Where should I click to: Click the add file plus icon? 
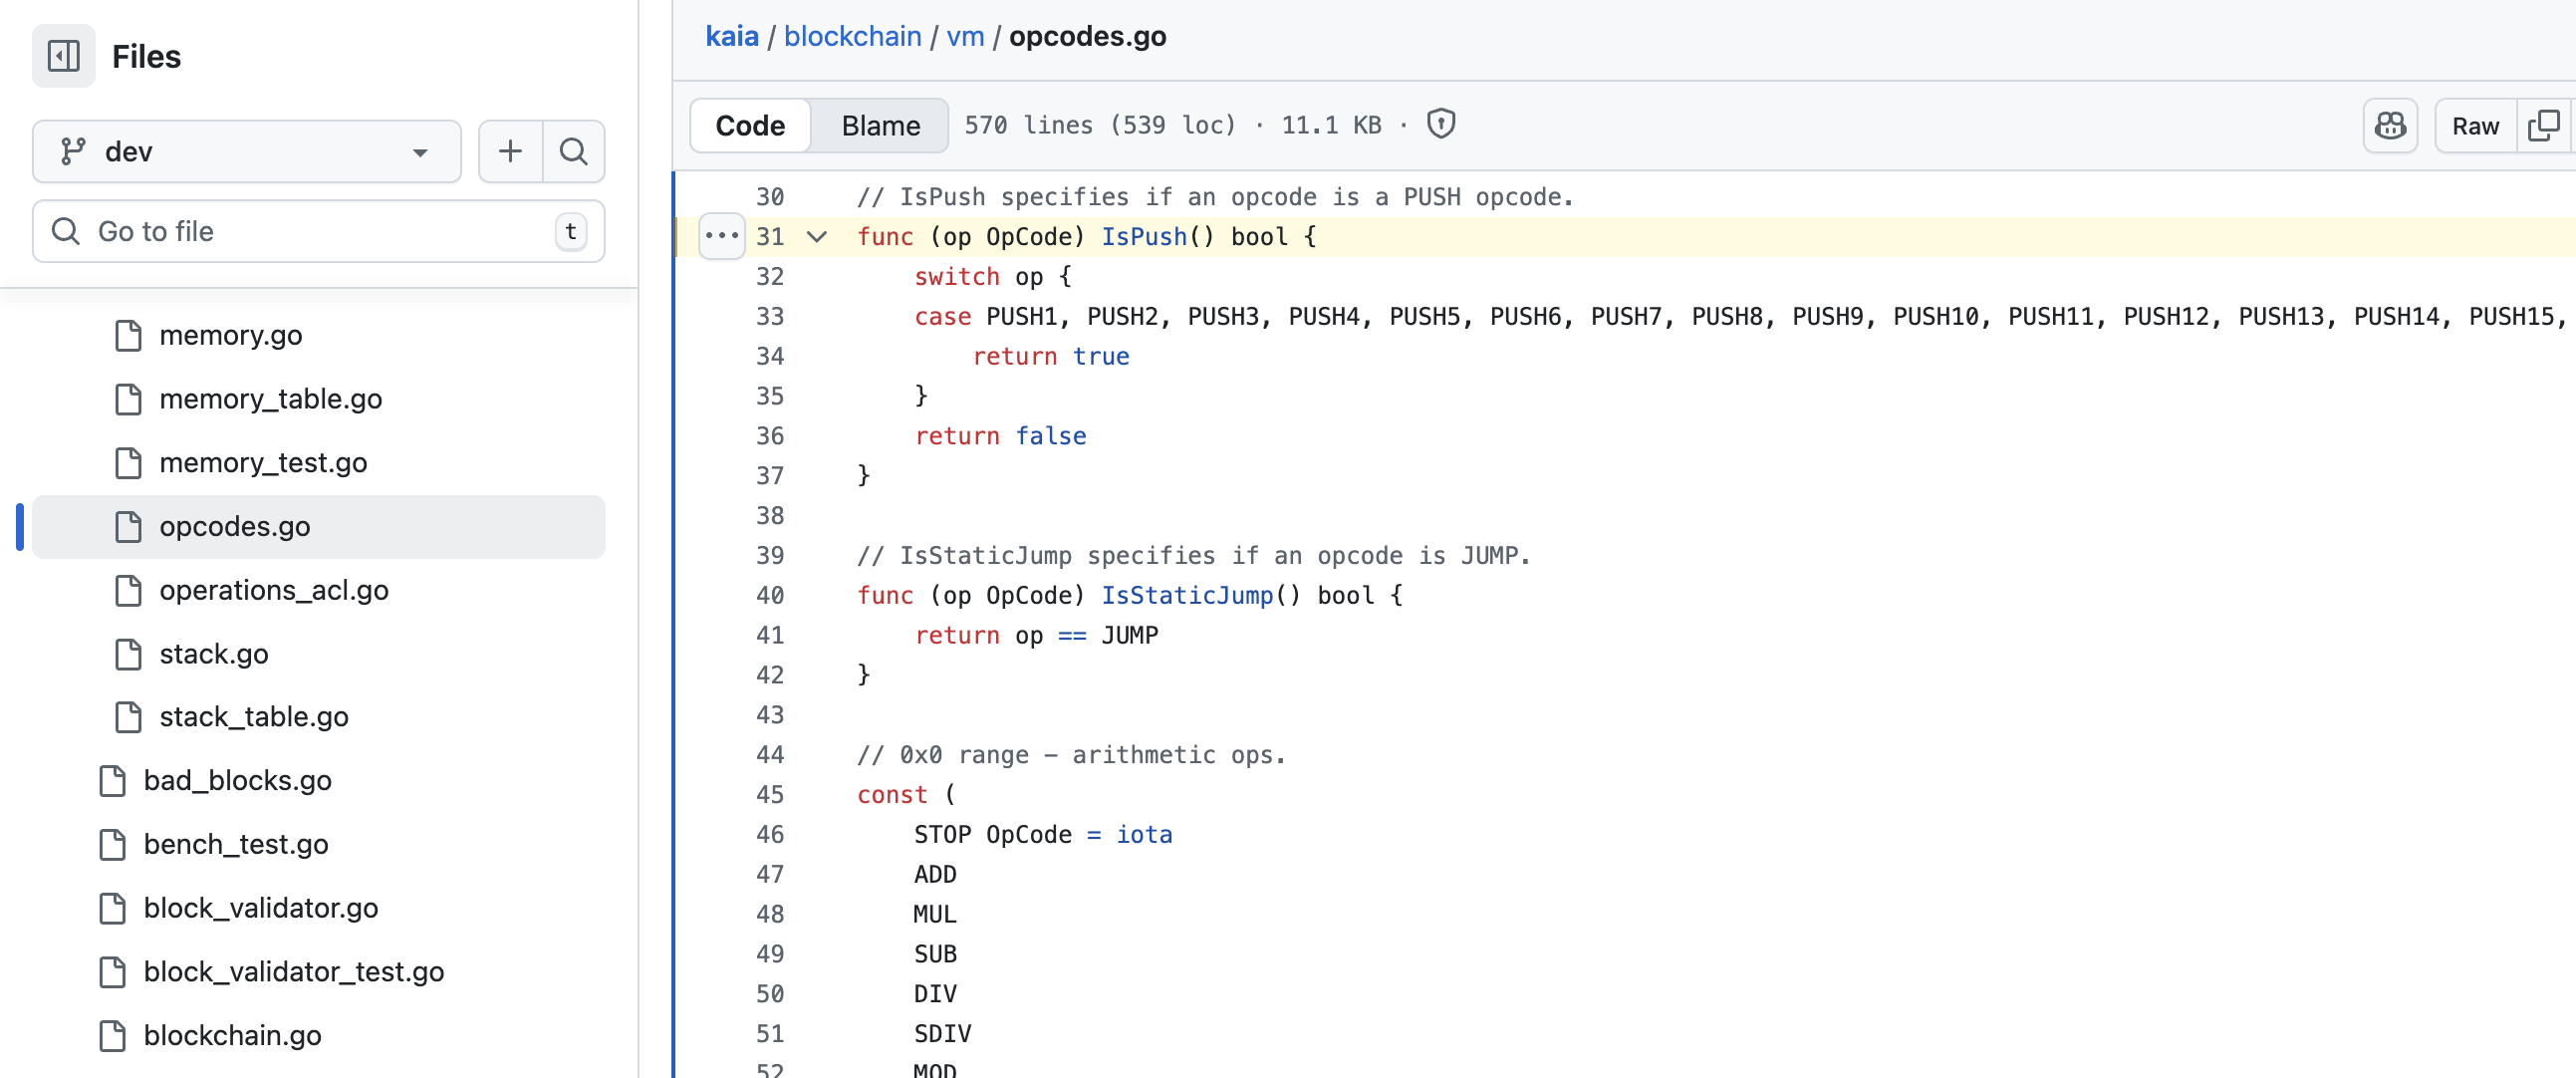[x=510, y=151]
